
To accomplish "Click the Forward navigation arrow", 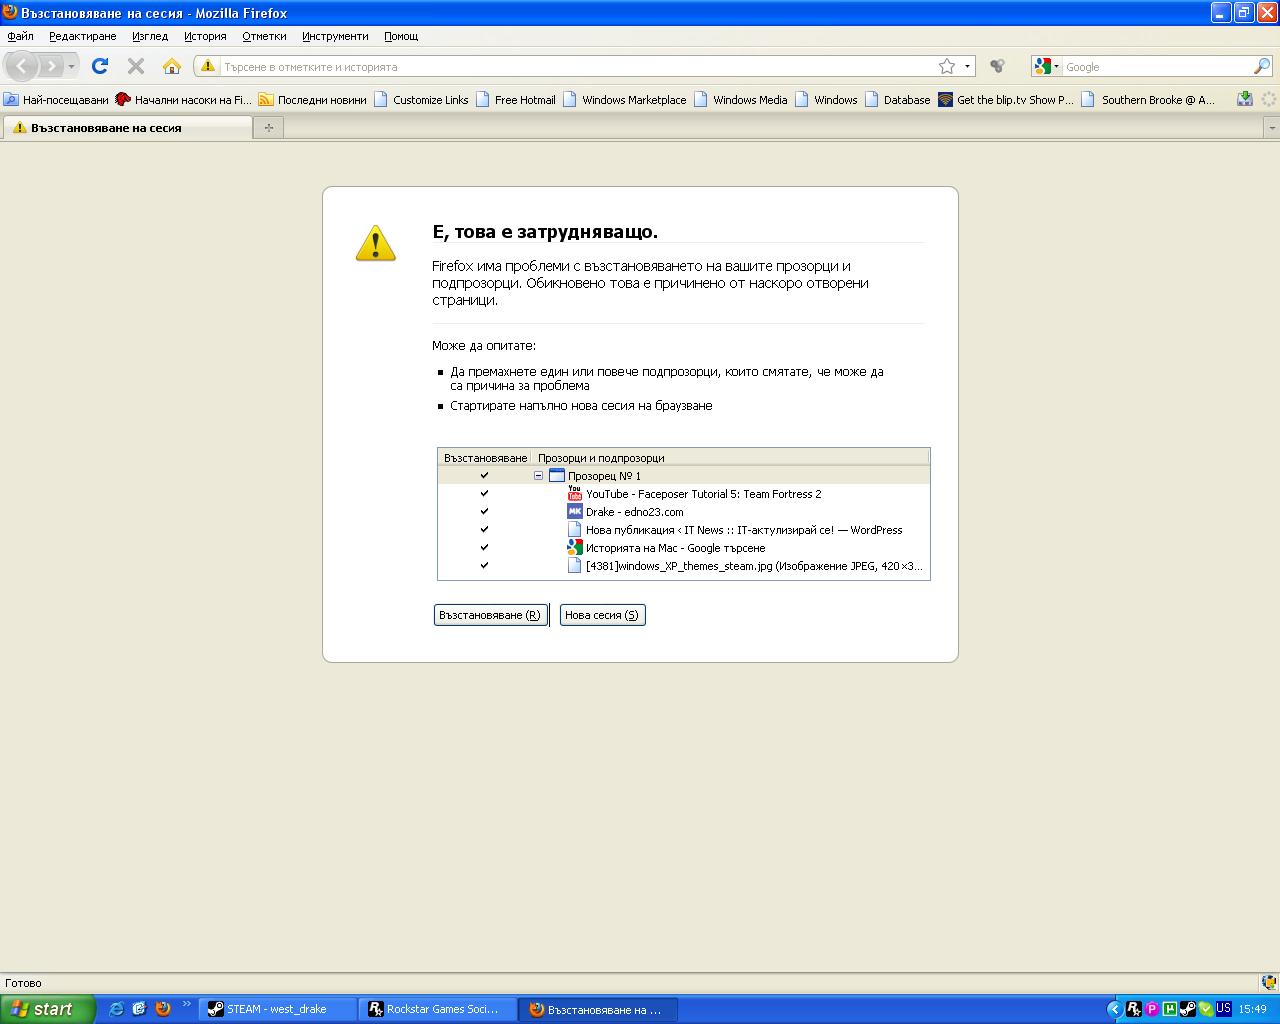I will coord(51,66).
